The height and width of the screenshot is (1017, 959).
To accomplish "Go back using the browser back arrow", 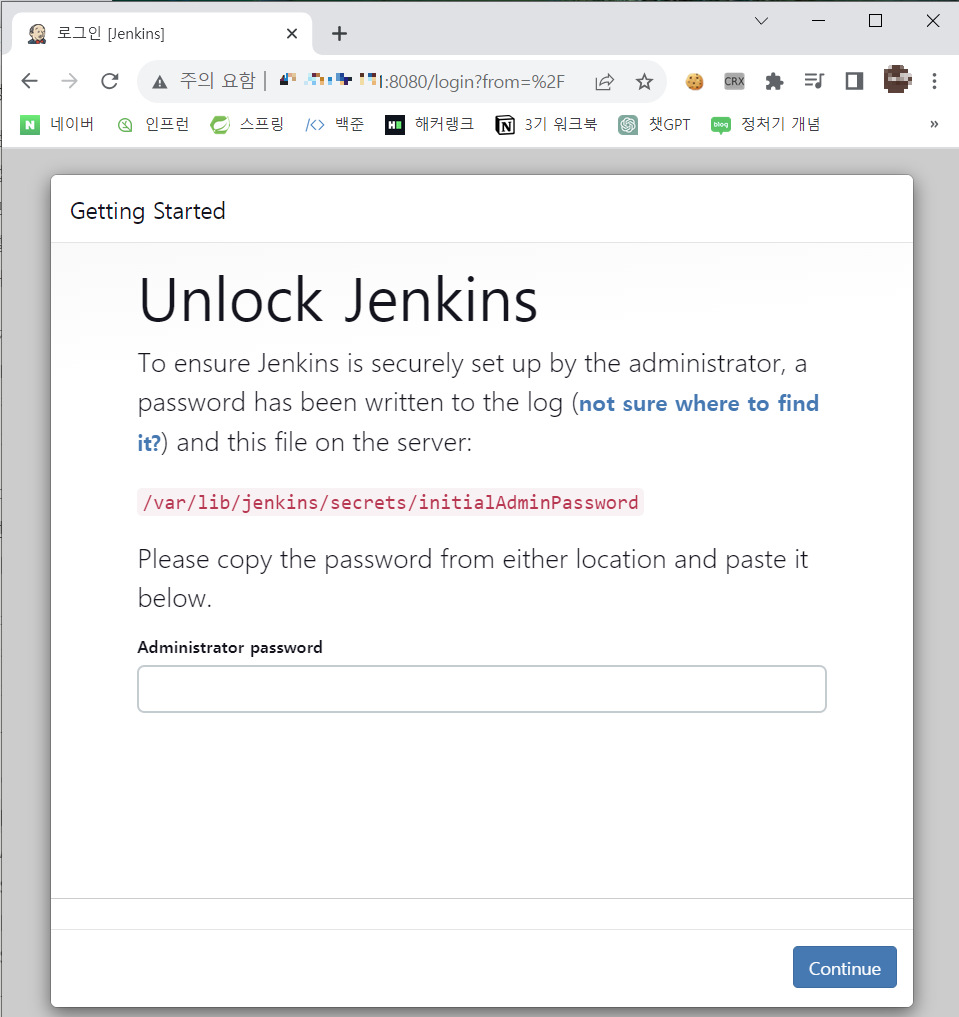I will click(x=30, y=81).
